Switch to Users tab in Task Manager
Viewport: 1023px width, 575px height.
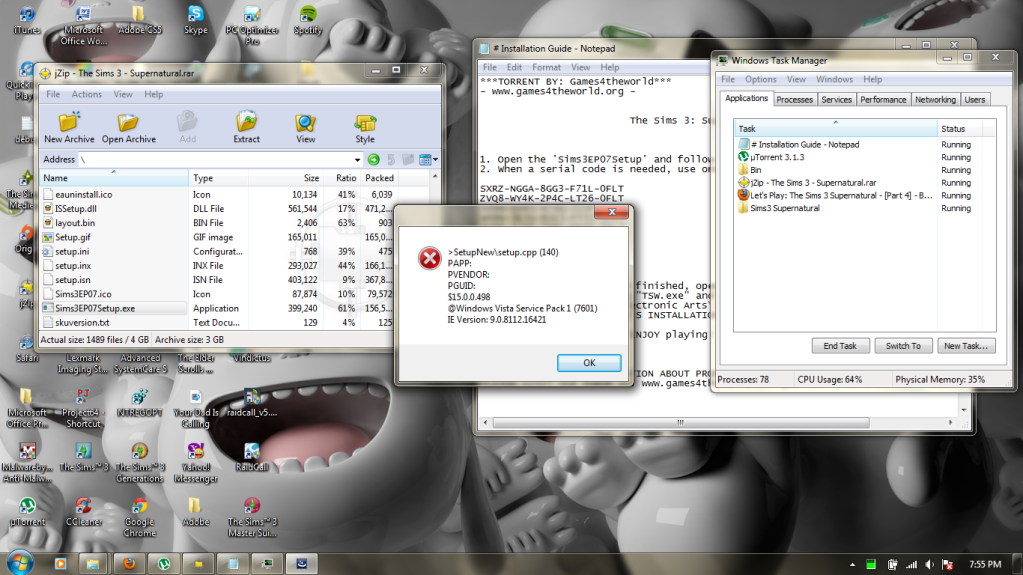coord(975,99)
